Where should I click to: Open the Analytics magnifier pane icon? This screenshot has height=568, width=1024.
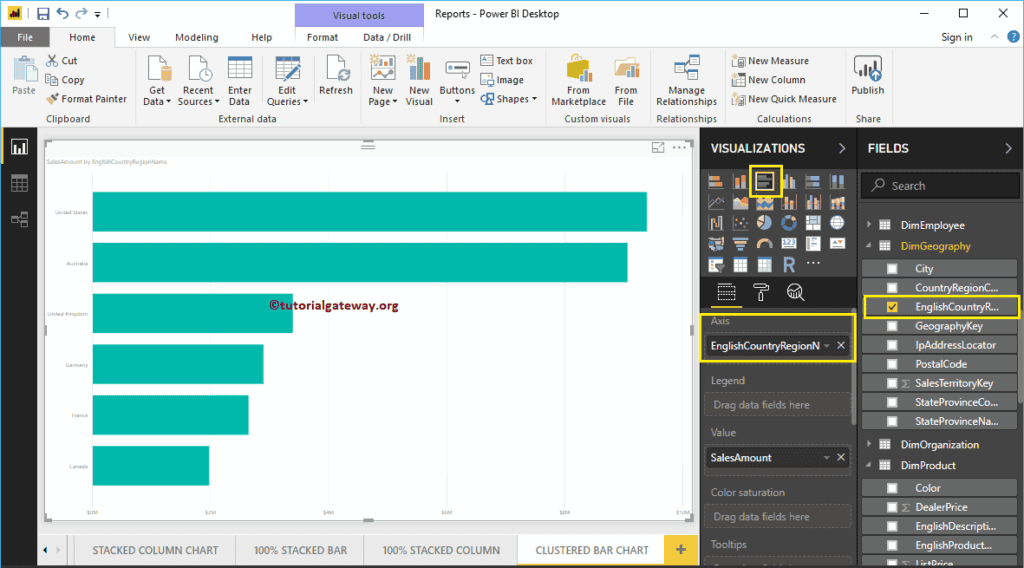[x=796, y=292]
